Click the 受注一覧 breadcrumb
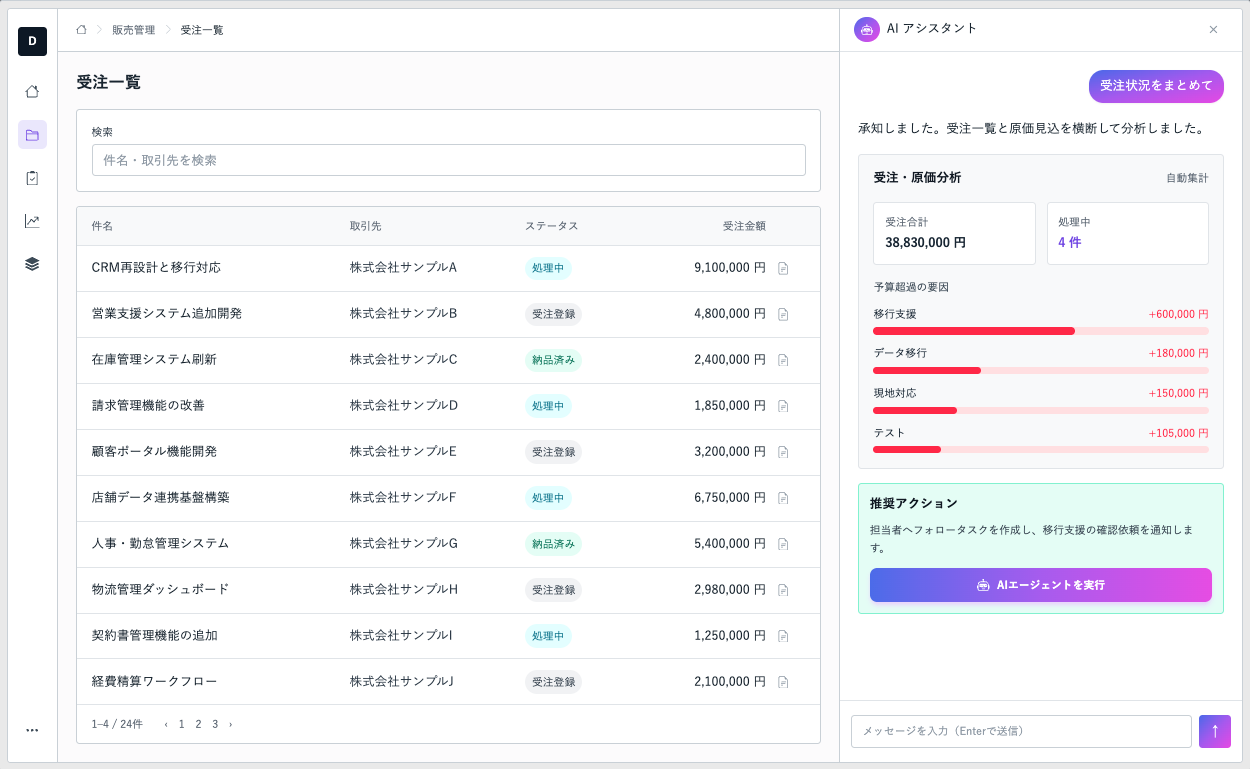The height and width of the screenshot is (769, 1250). [202, 30]
